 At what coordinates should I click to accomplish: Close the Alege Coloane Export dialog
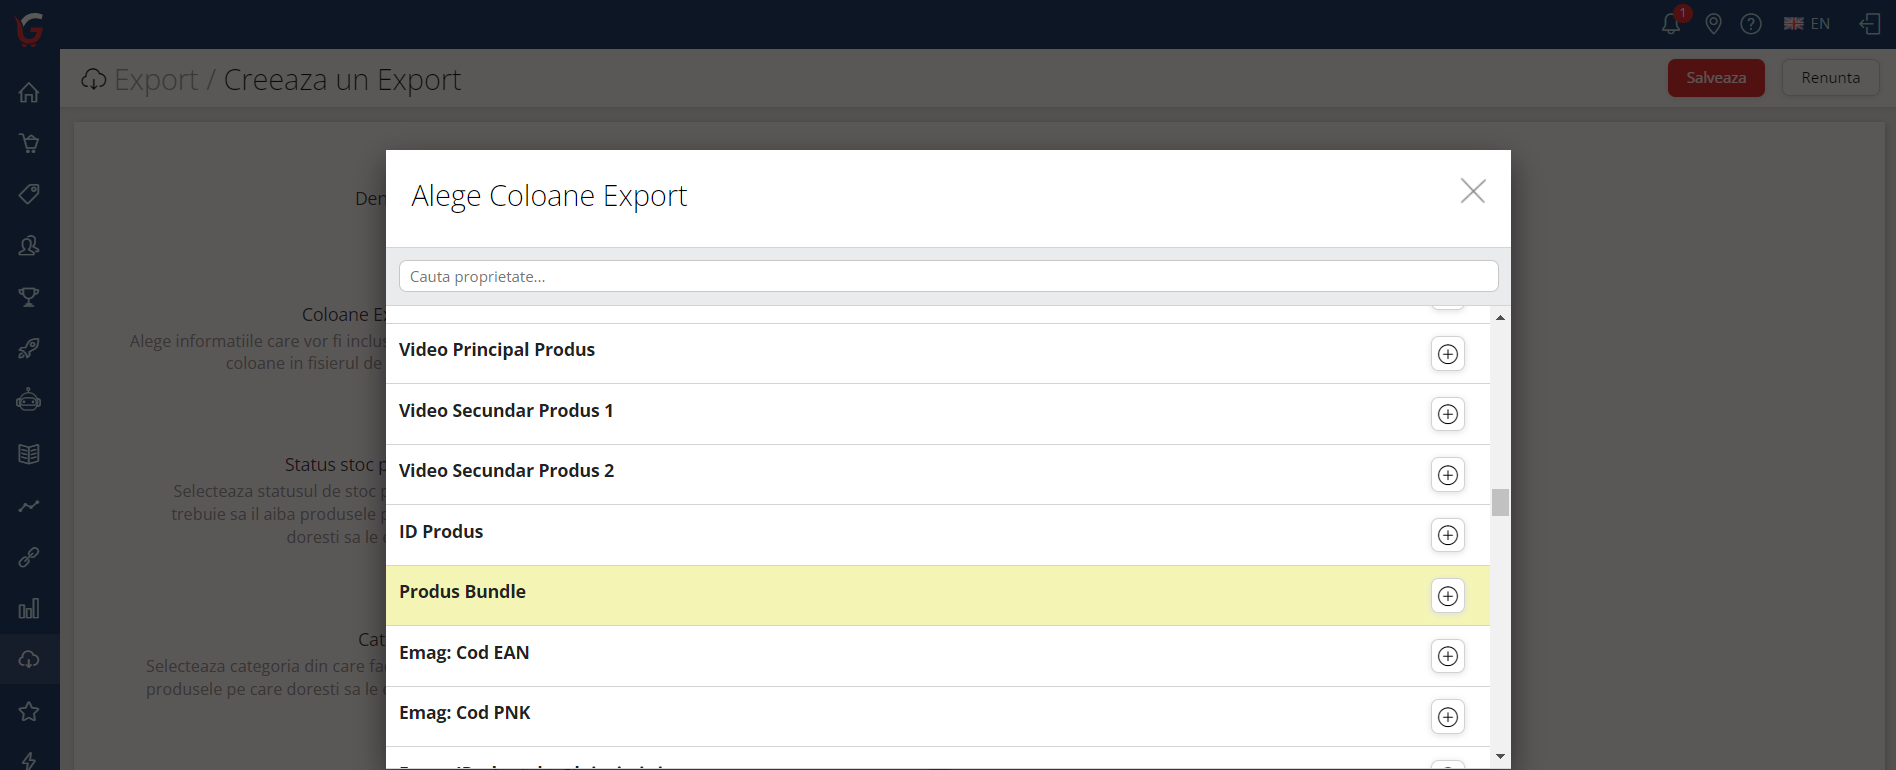(x=1472, y=191)
